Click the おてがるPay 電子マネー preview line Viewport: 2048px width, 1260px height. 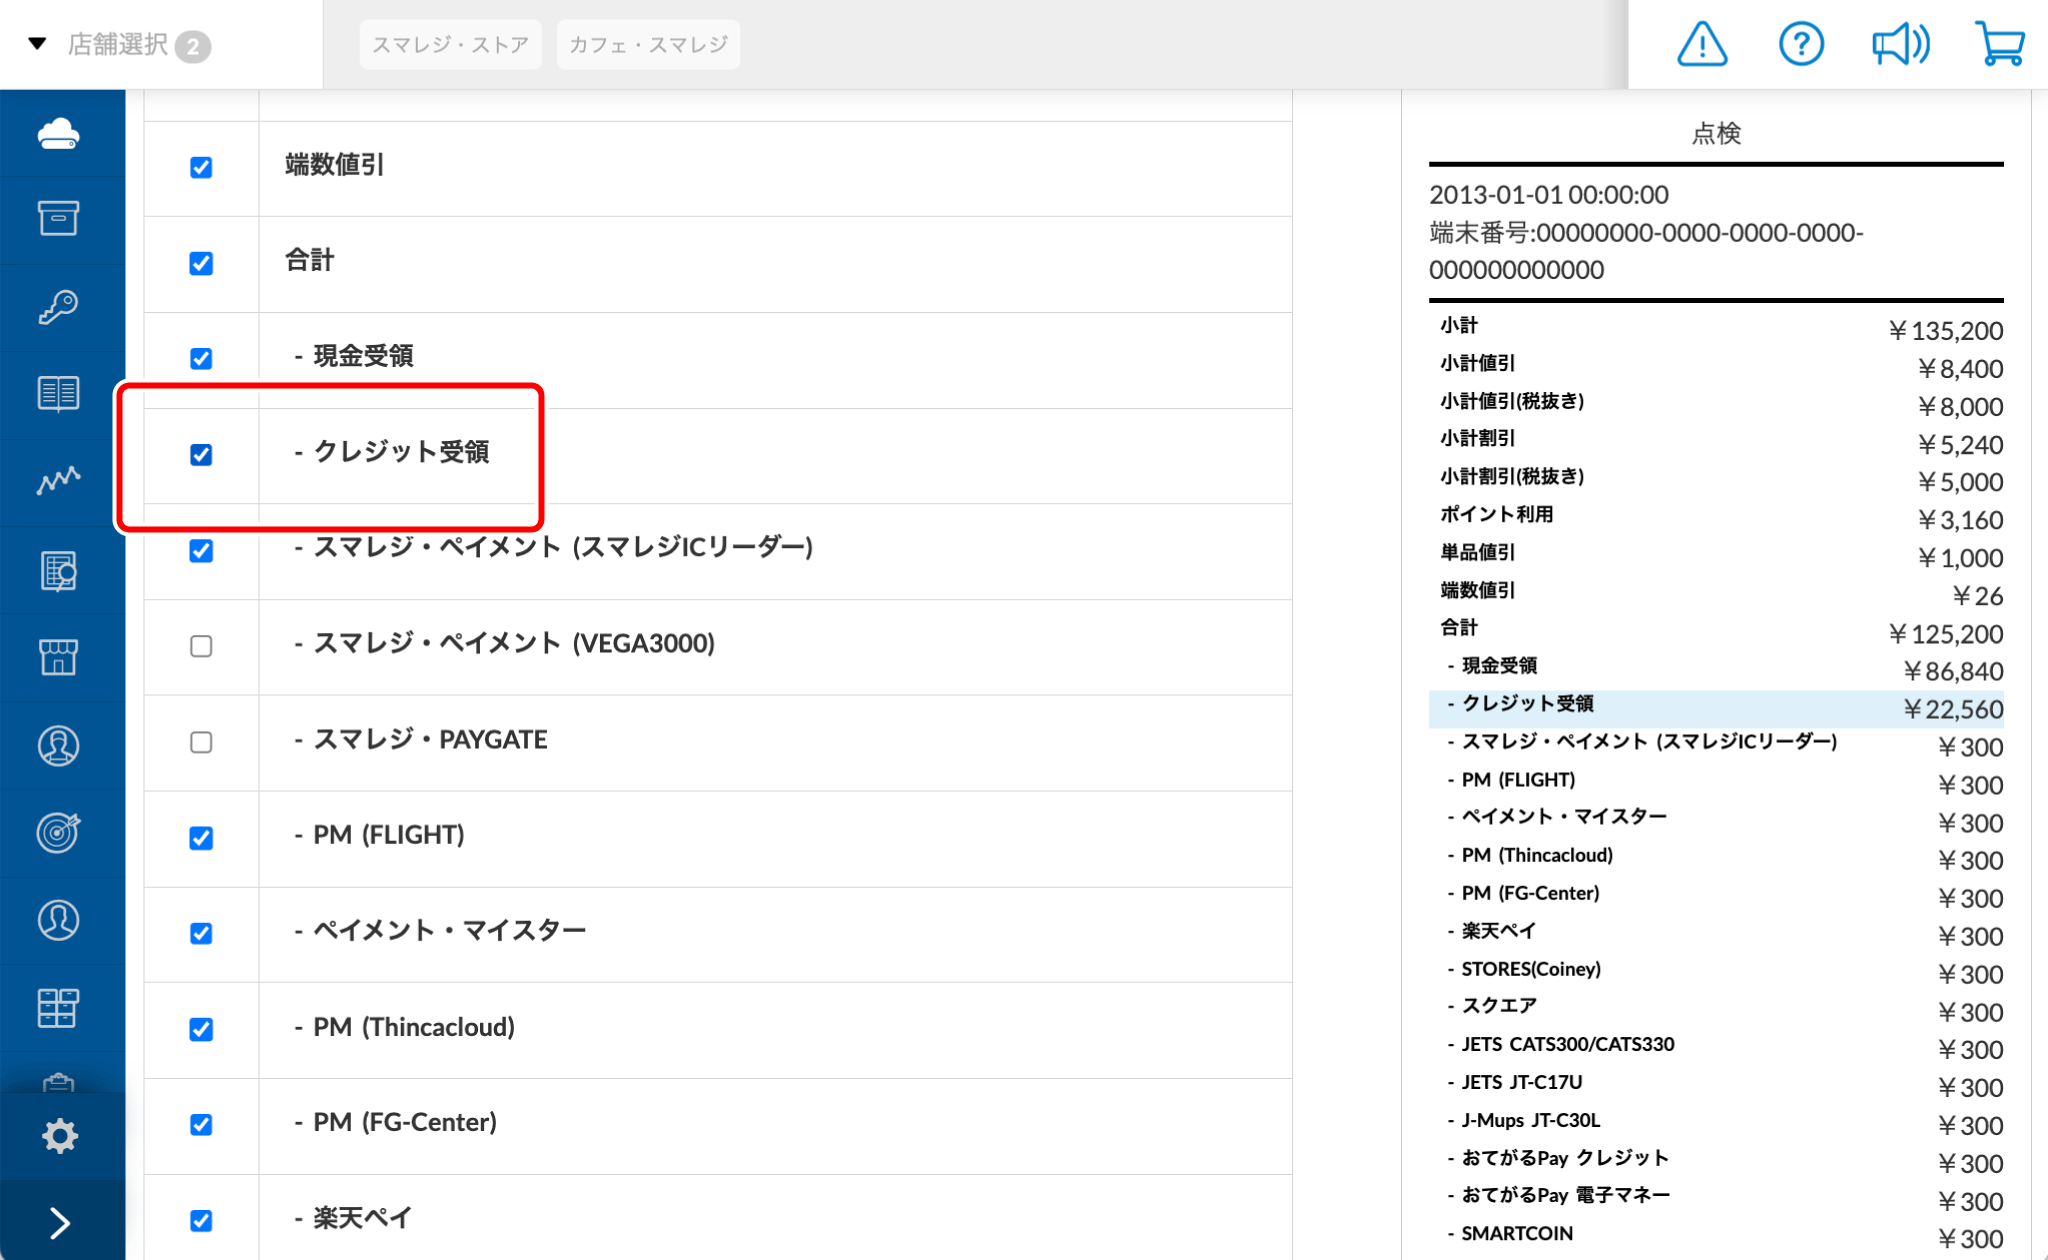tap(1716, 1199)
